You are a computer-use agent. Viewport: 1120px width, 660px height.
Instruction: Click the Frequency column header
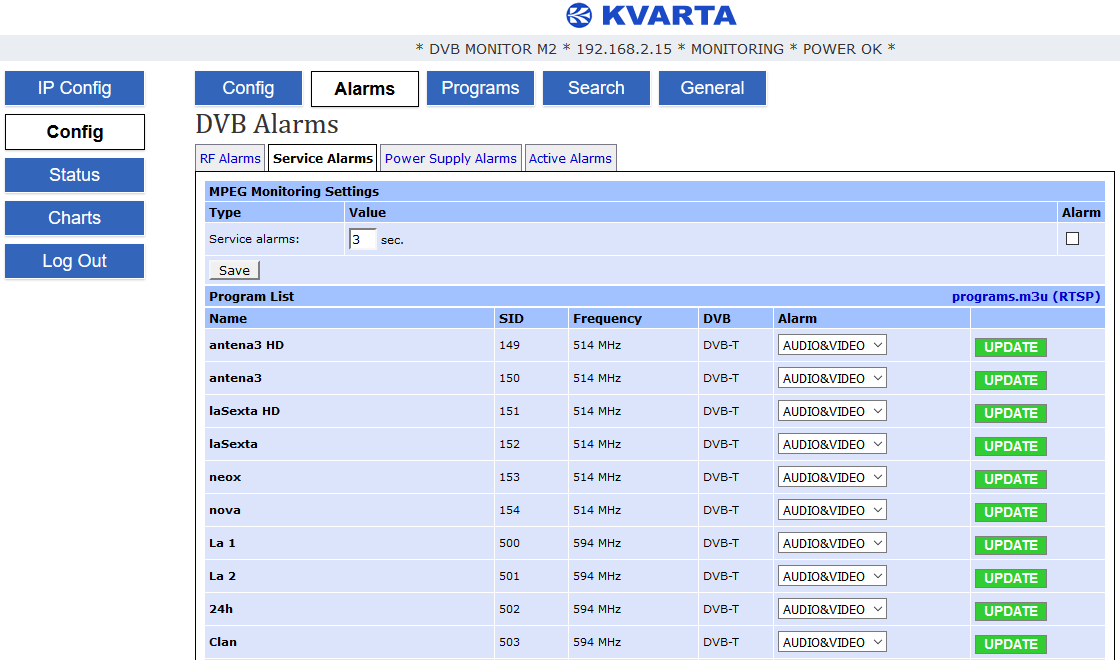pyautogui.click(x=607, y=319)
